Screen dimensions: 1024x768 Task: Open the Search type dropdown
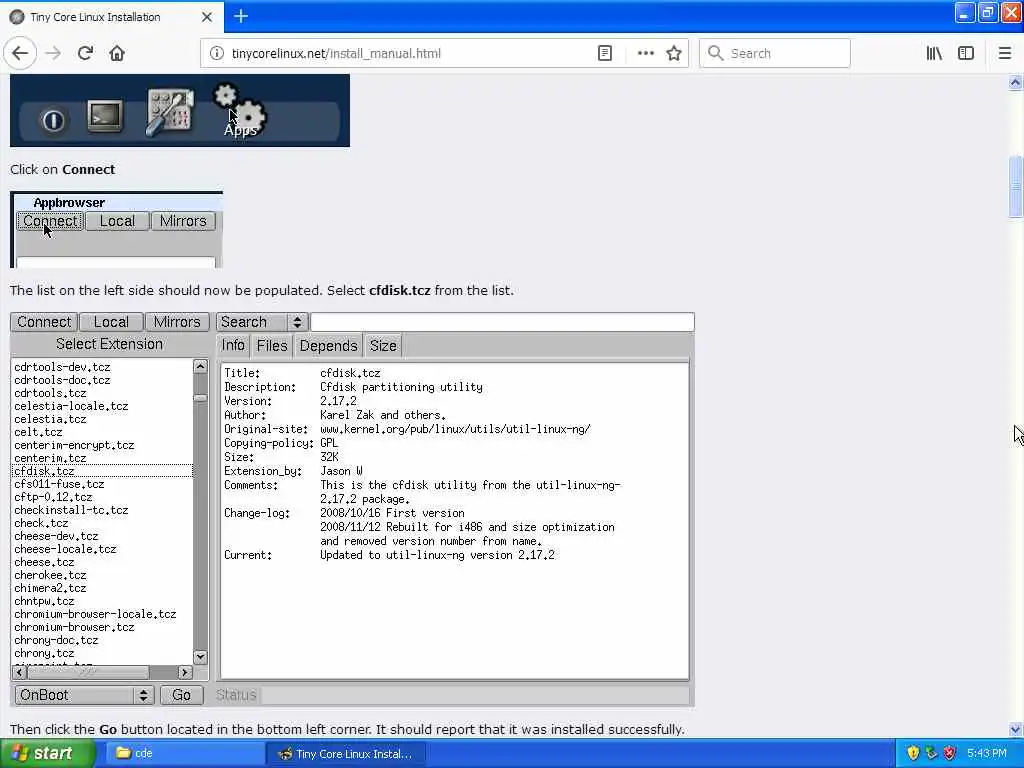(x=261, y=322)
